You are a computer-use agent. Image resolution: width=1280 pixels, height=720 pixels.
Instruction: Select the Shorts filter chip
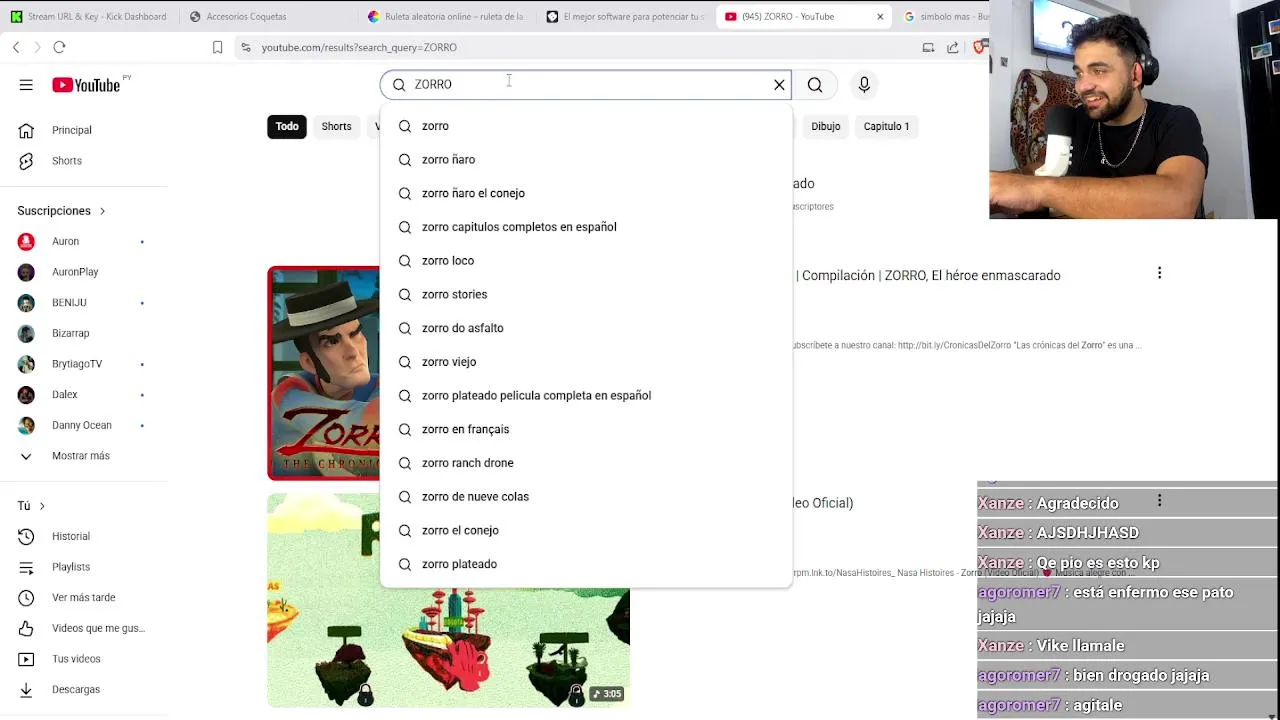click(x=336, y=126)
